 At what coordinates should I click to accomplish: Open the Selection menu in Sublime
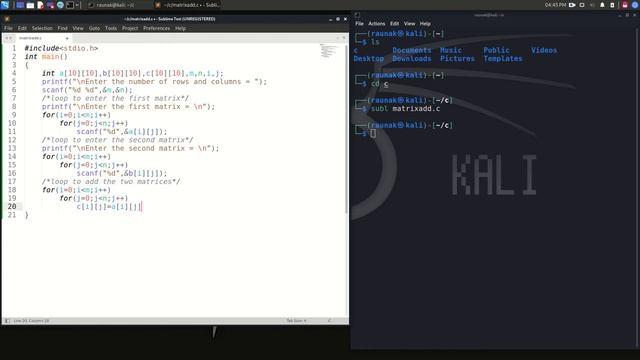[42, 28]
